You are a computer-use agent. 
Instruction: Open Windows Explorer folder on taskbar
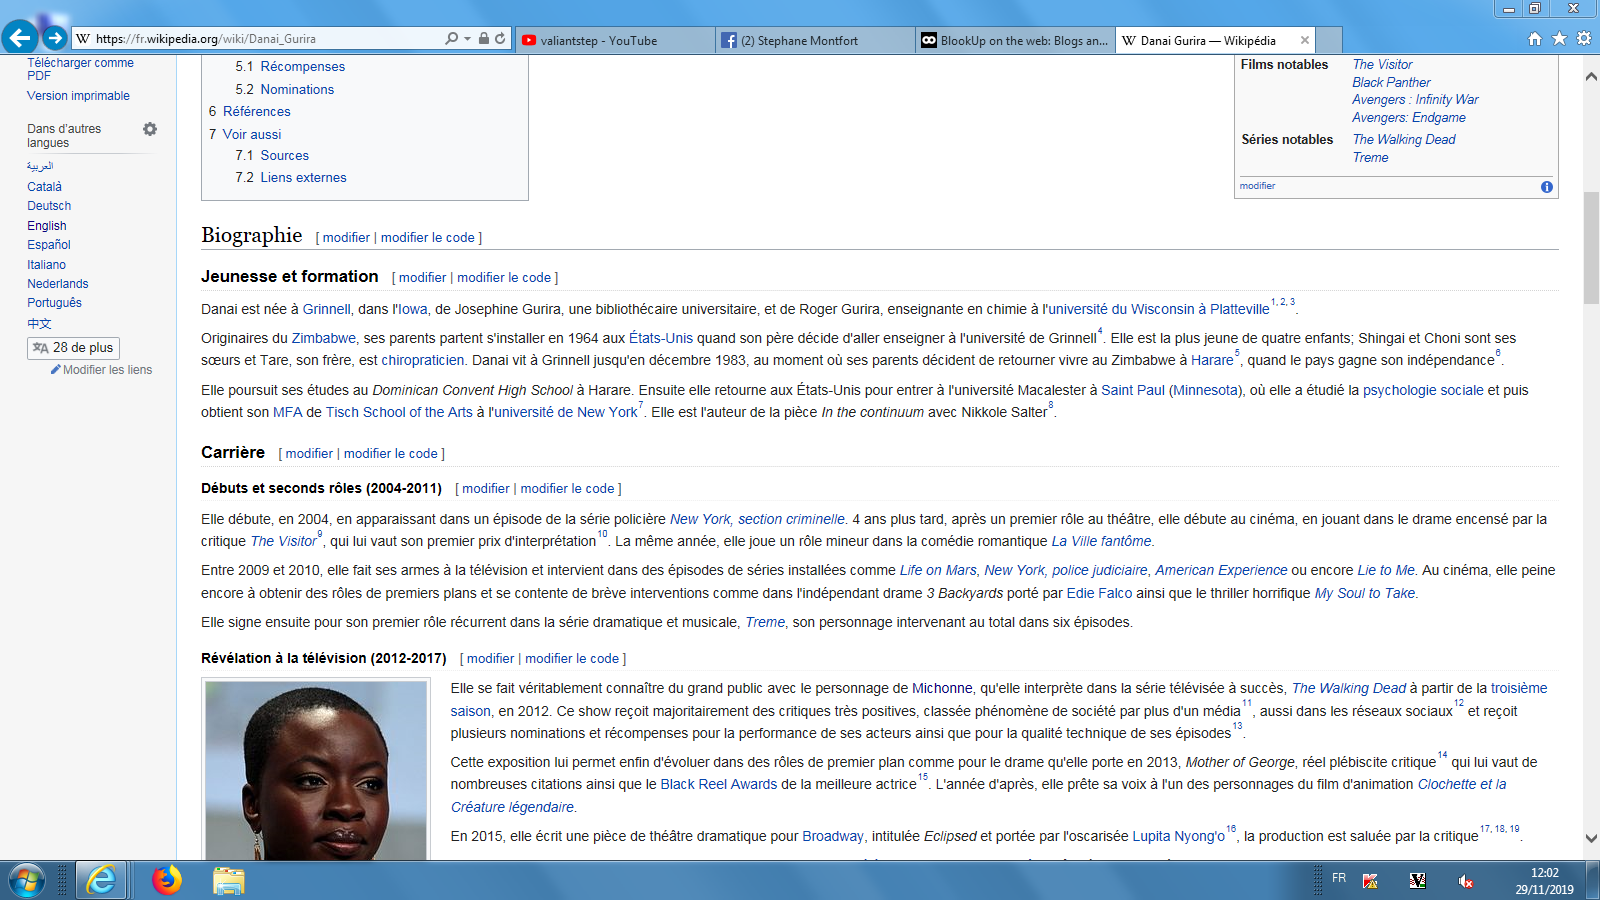pos(228,881)
